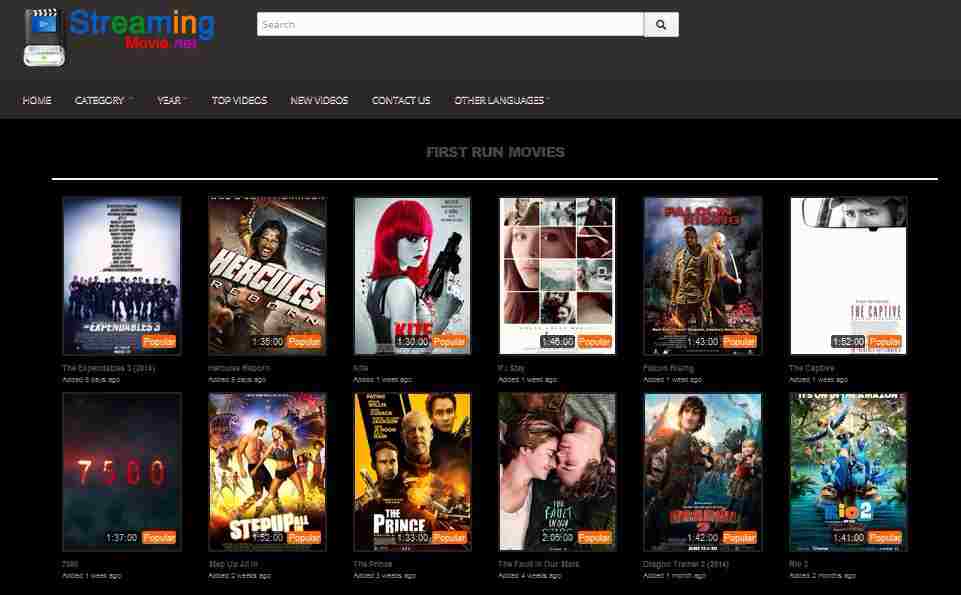Click 'Added 4 weeks ago' under Fault in Our Stars

(530, 576)
